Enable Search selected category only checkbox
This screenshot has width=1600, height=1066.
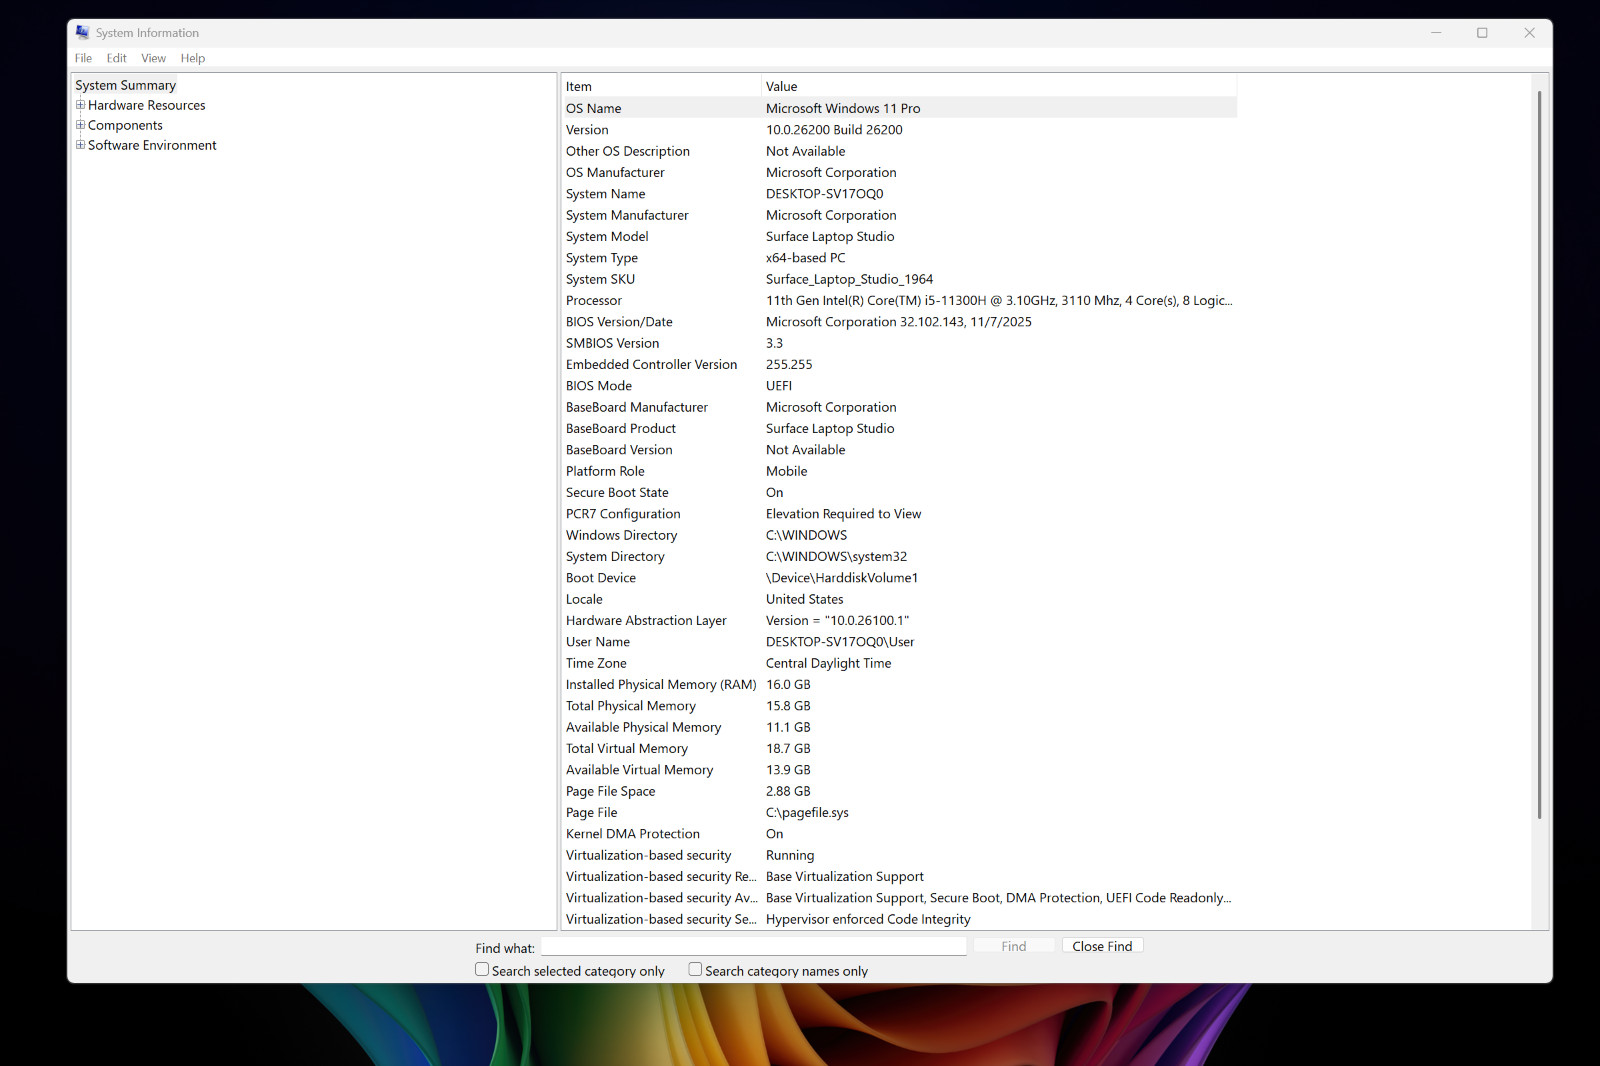[x=482, y=970]
